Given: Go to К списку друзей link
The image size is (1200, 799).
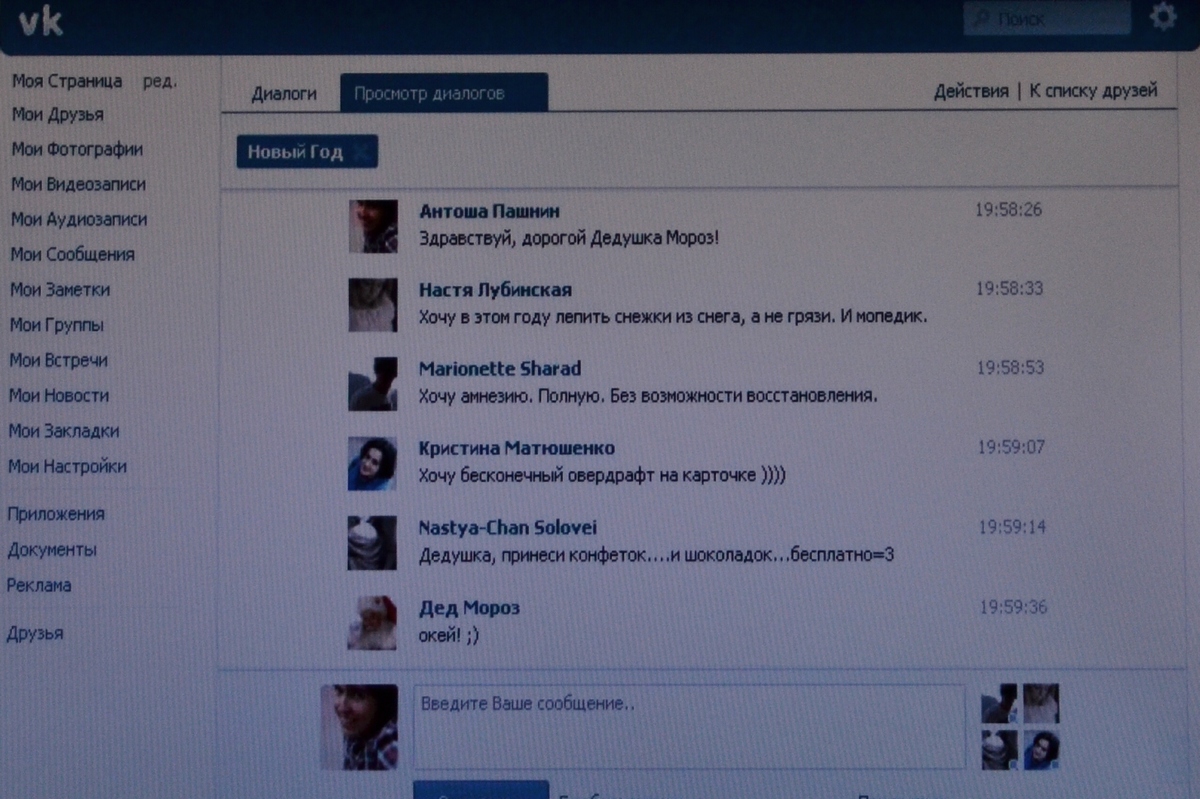Looking at the screenshot, I should (x=1093, y=91).
